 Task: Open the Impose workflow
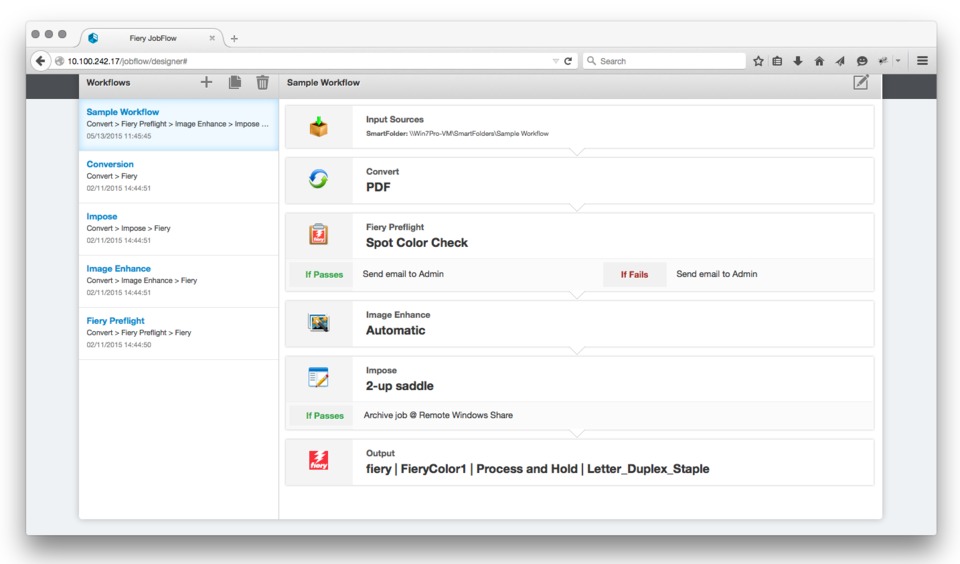(179, 228)
